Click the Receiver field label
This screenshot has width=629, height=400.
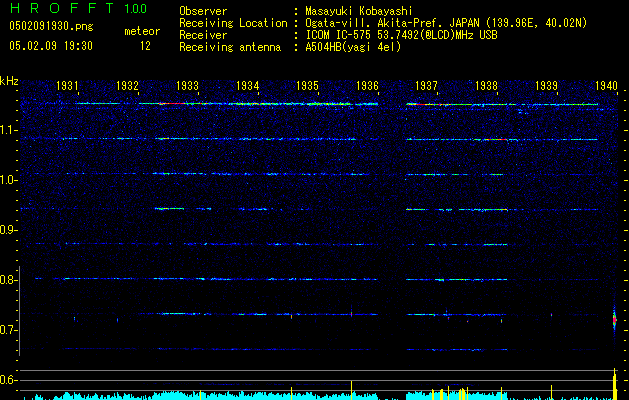click(203, 35)
